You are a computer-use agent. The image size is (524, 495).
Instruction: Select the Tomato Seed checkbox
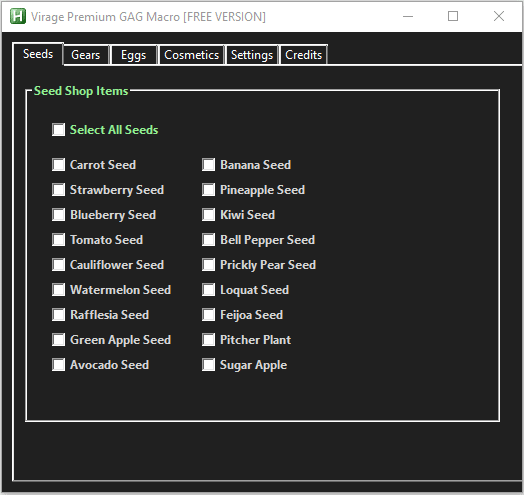[x=58, y=240]
